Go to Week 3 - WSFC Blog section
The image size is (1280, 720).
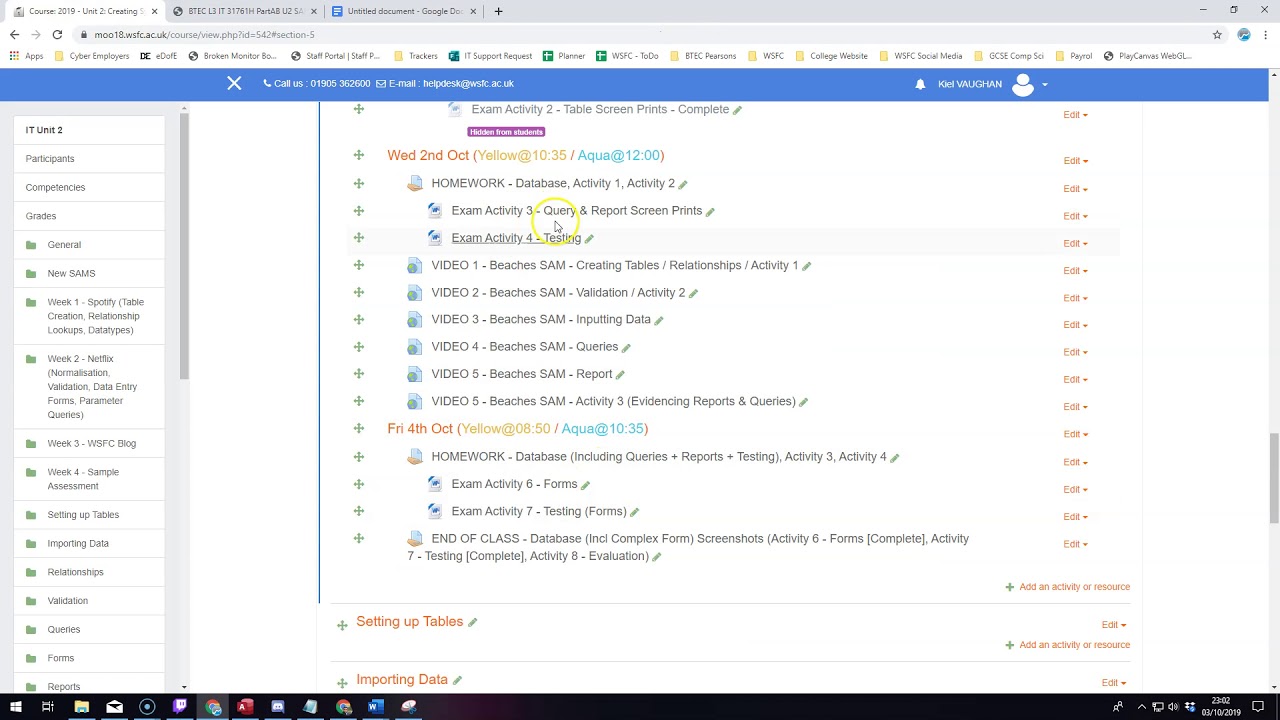(91, 444)
